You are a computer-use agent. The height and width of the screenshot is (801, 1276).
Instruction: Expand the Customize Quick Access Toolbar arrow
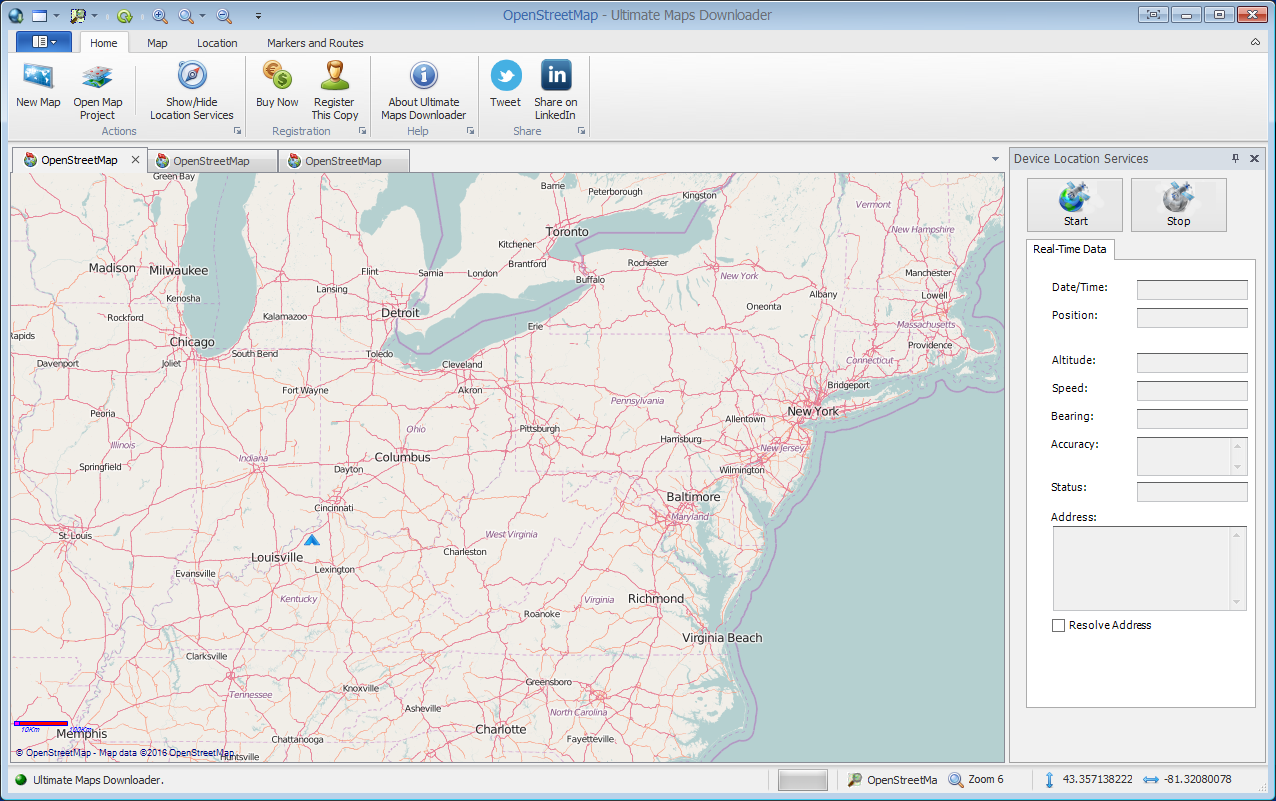tap(259, 16)
